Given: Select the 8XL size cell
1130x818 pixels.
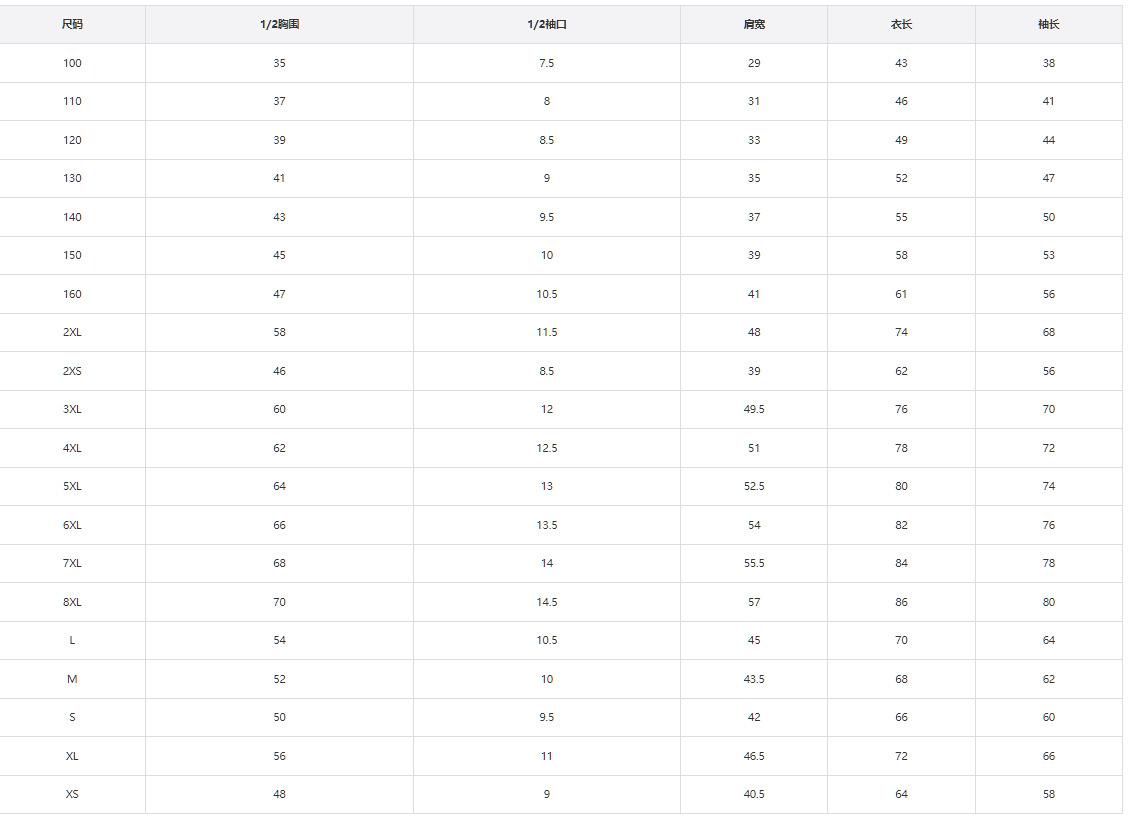Looking at the screenshot, I should click(x=72, y=602).
